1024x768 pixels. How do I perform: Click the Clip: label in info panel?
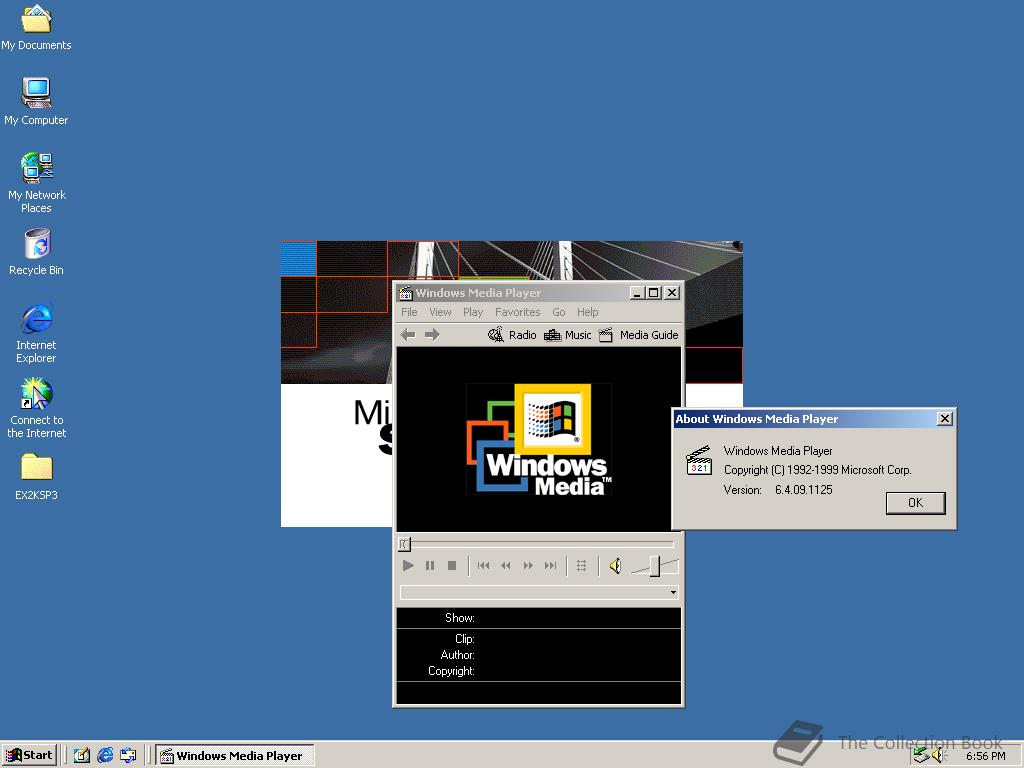464,639
